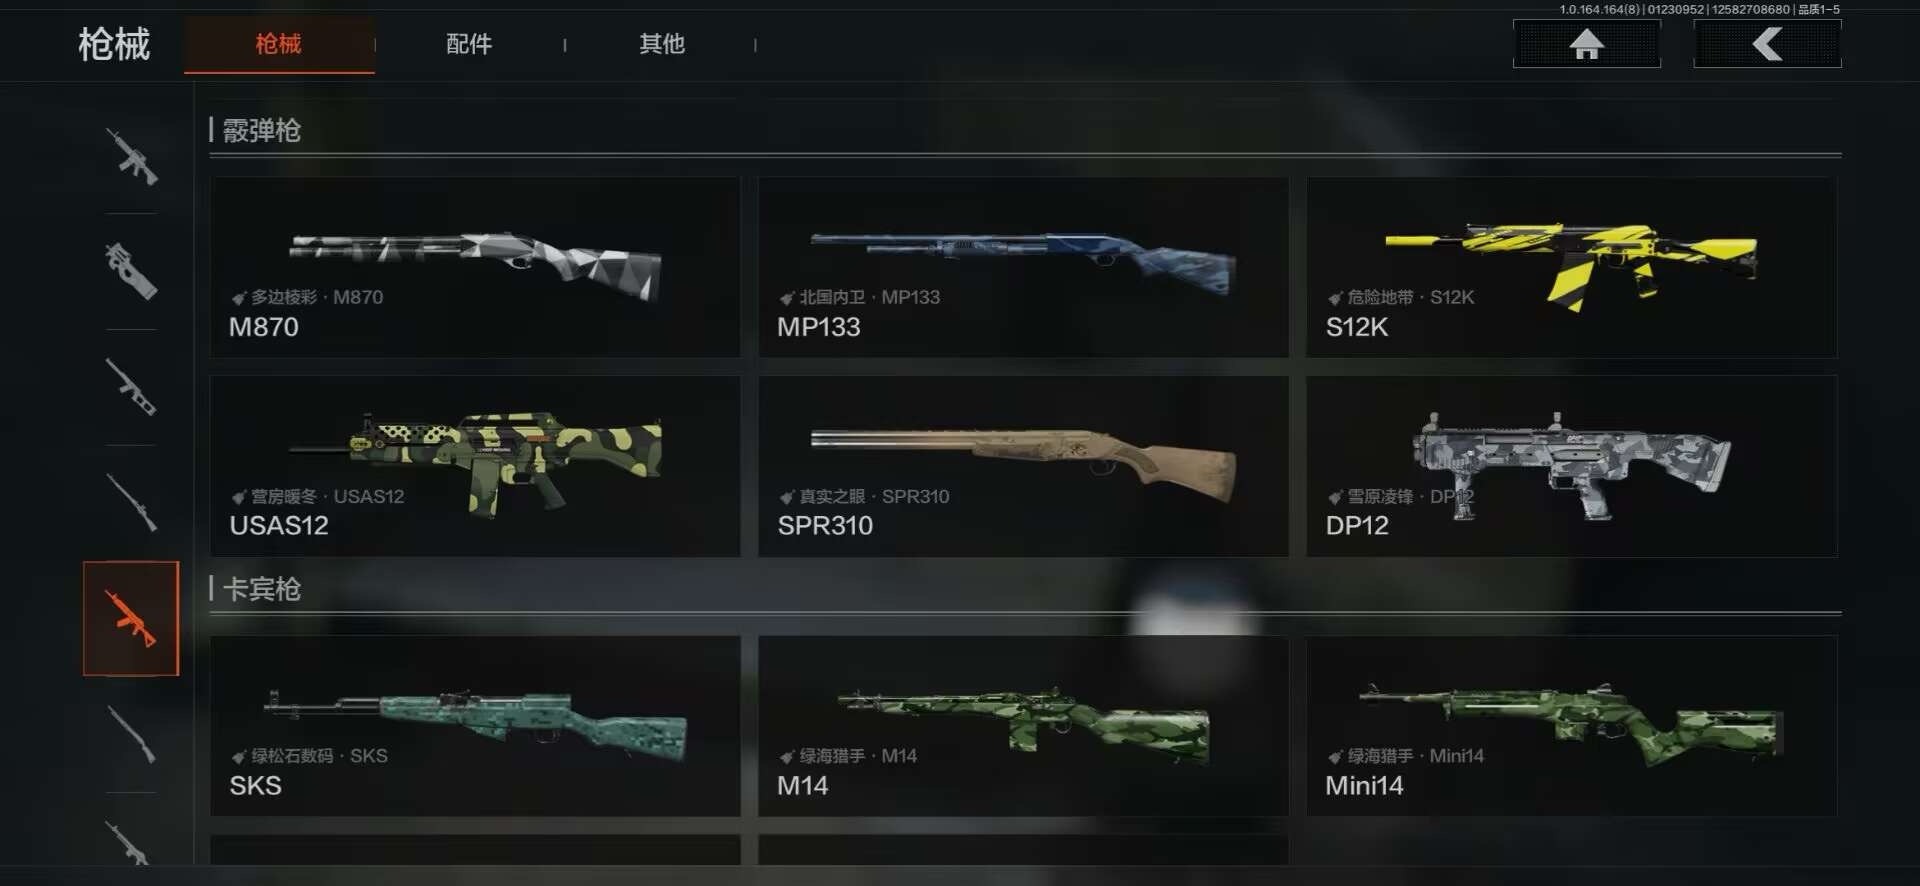Pick the yellow S12K weapon card
Screen dimensions: 1920x886
(1571, 267)
